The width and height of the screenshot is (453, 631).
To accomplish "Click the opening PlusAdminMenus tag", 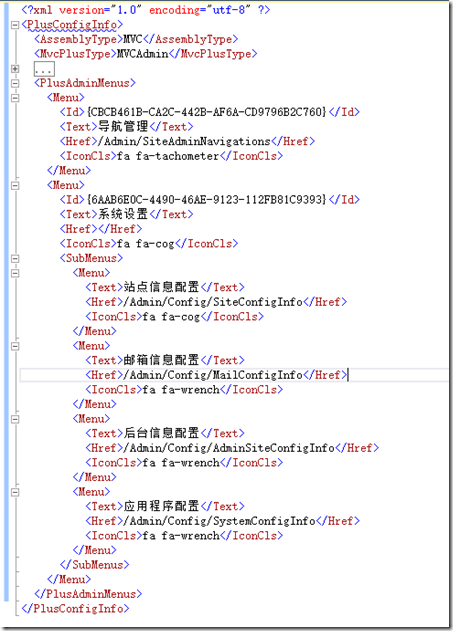I will tap(85, 83).
